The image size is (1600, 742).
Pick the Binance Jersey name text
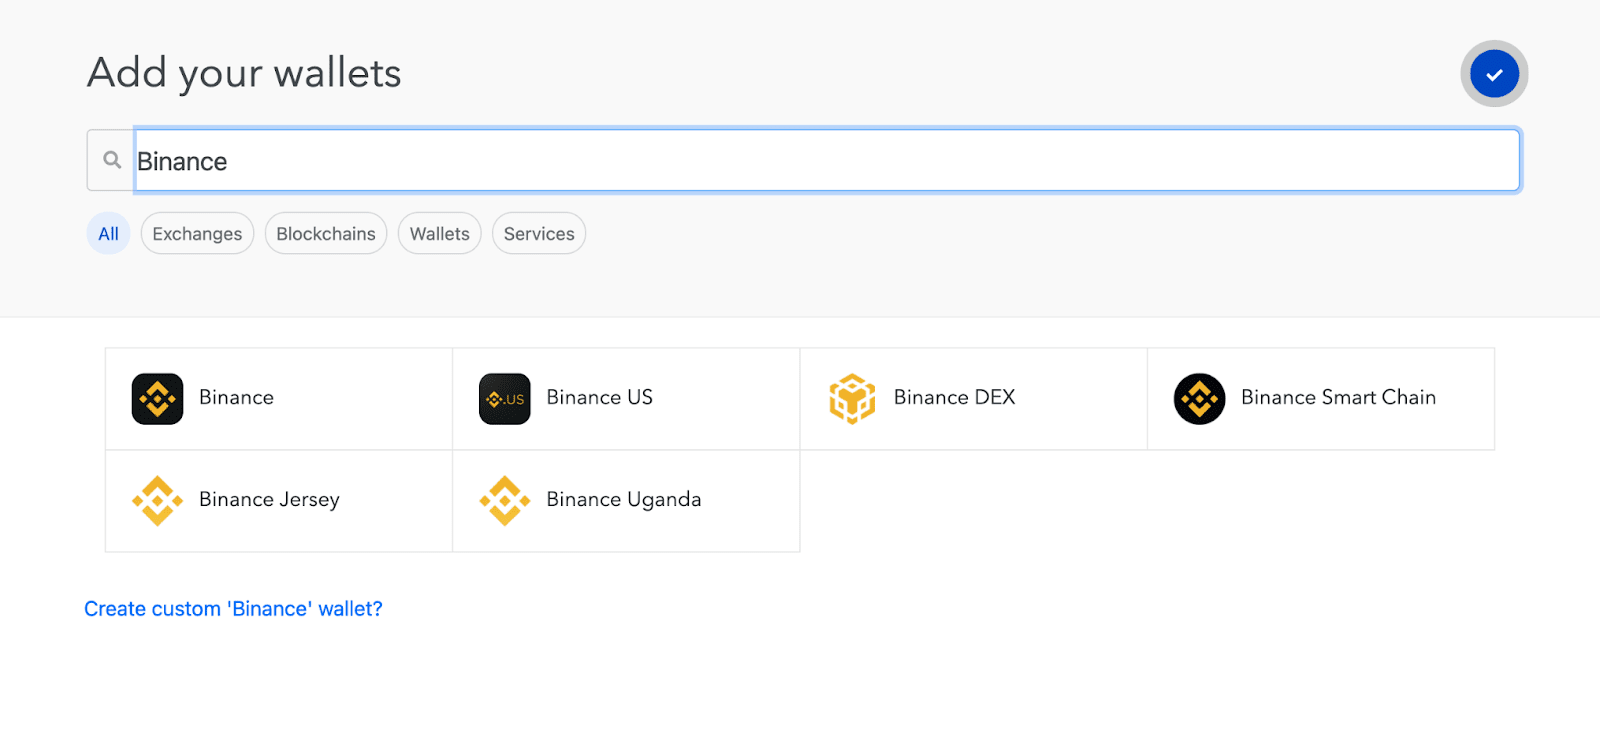pyautogui.click(x=269, y=500)
